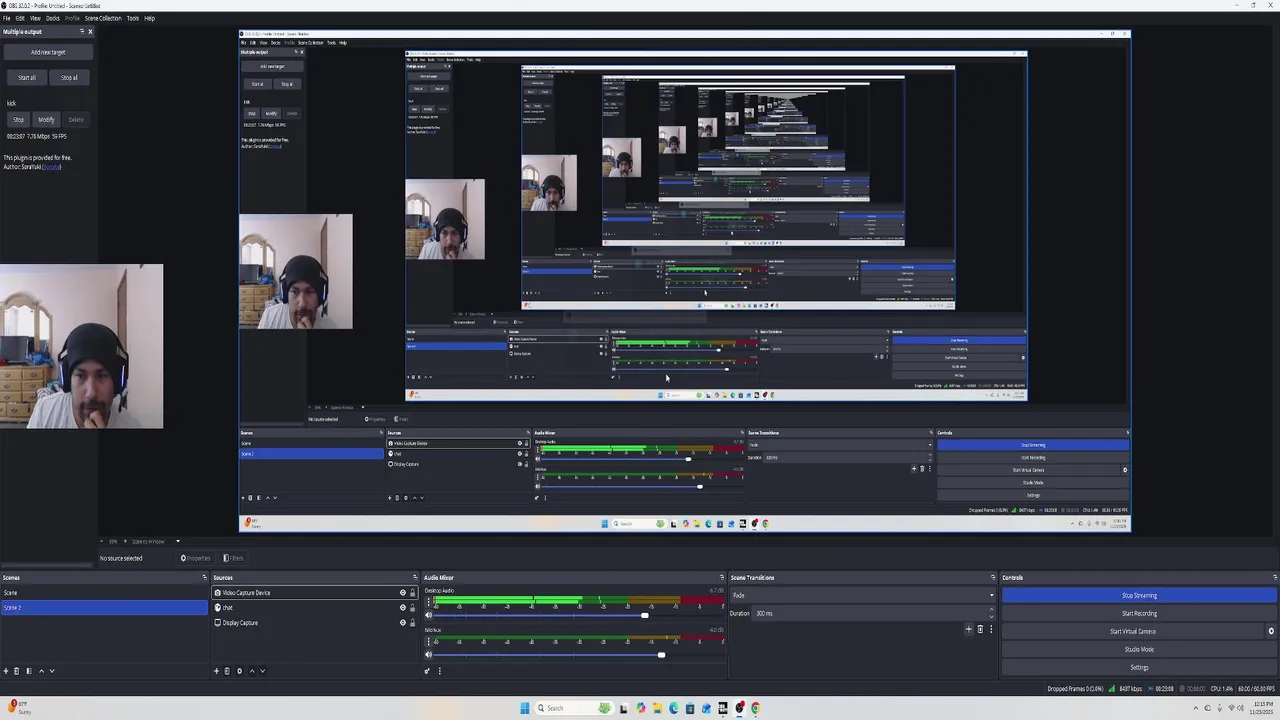The image size is (1280, 720).
Task: Open the Tools menu
Action: click(x=132, y=18)
